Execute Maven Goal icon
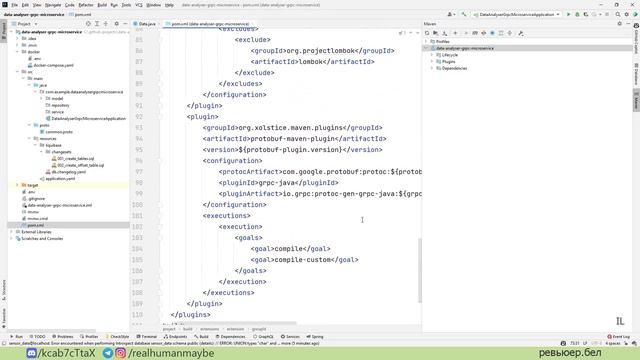The height and width of the screenshot is (360, 640). [475, 33]
